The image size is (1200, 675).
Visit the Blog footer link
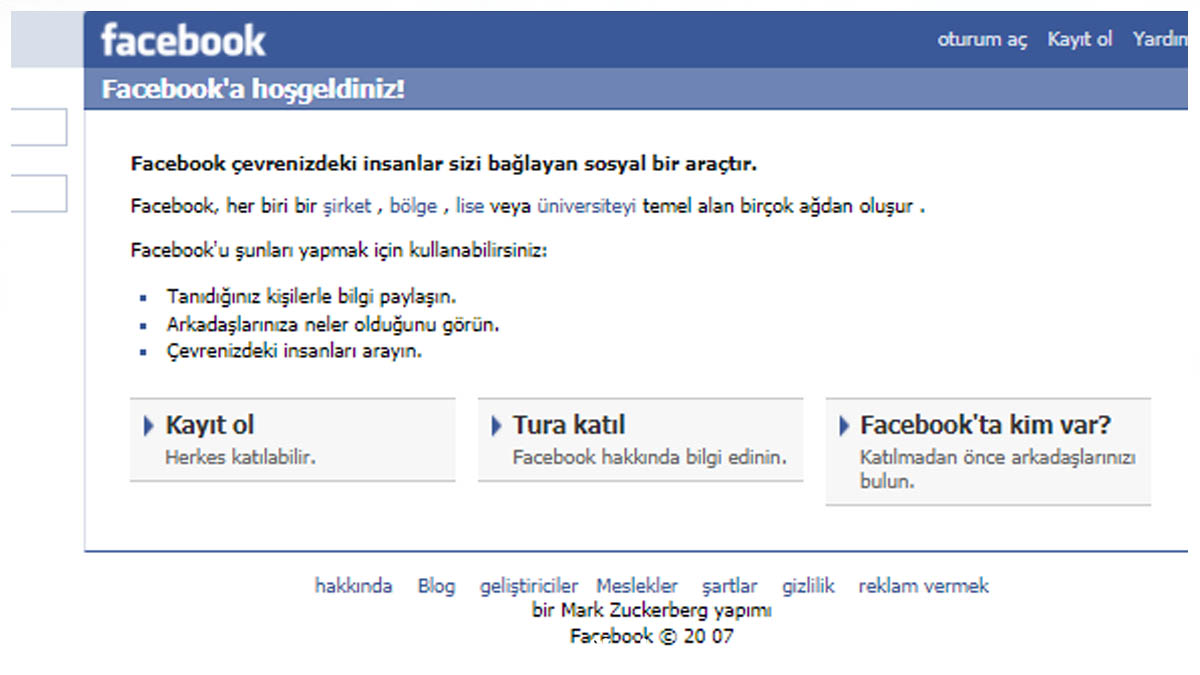click(436, 586)
